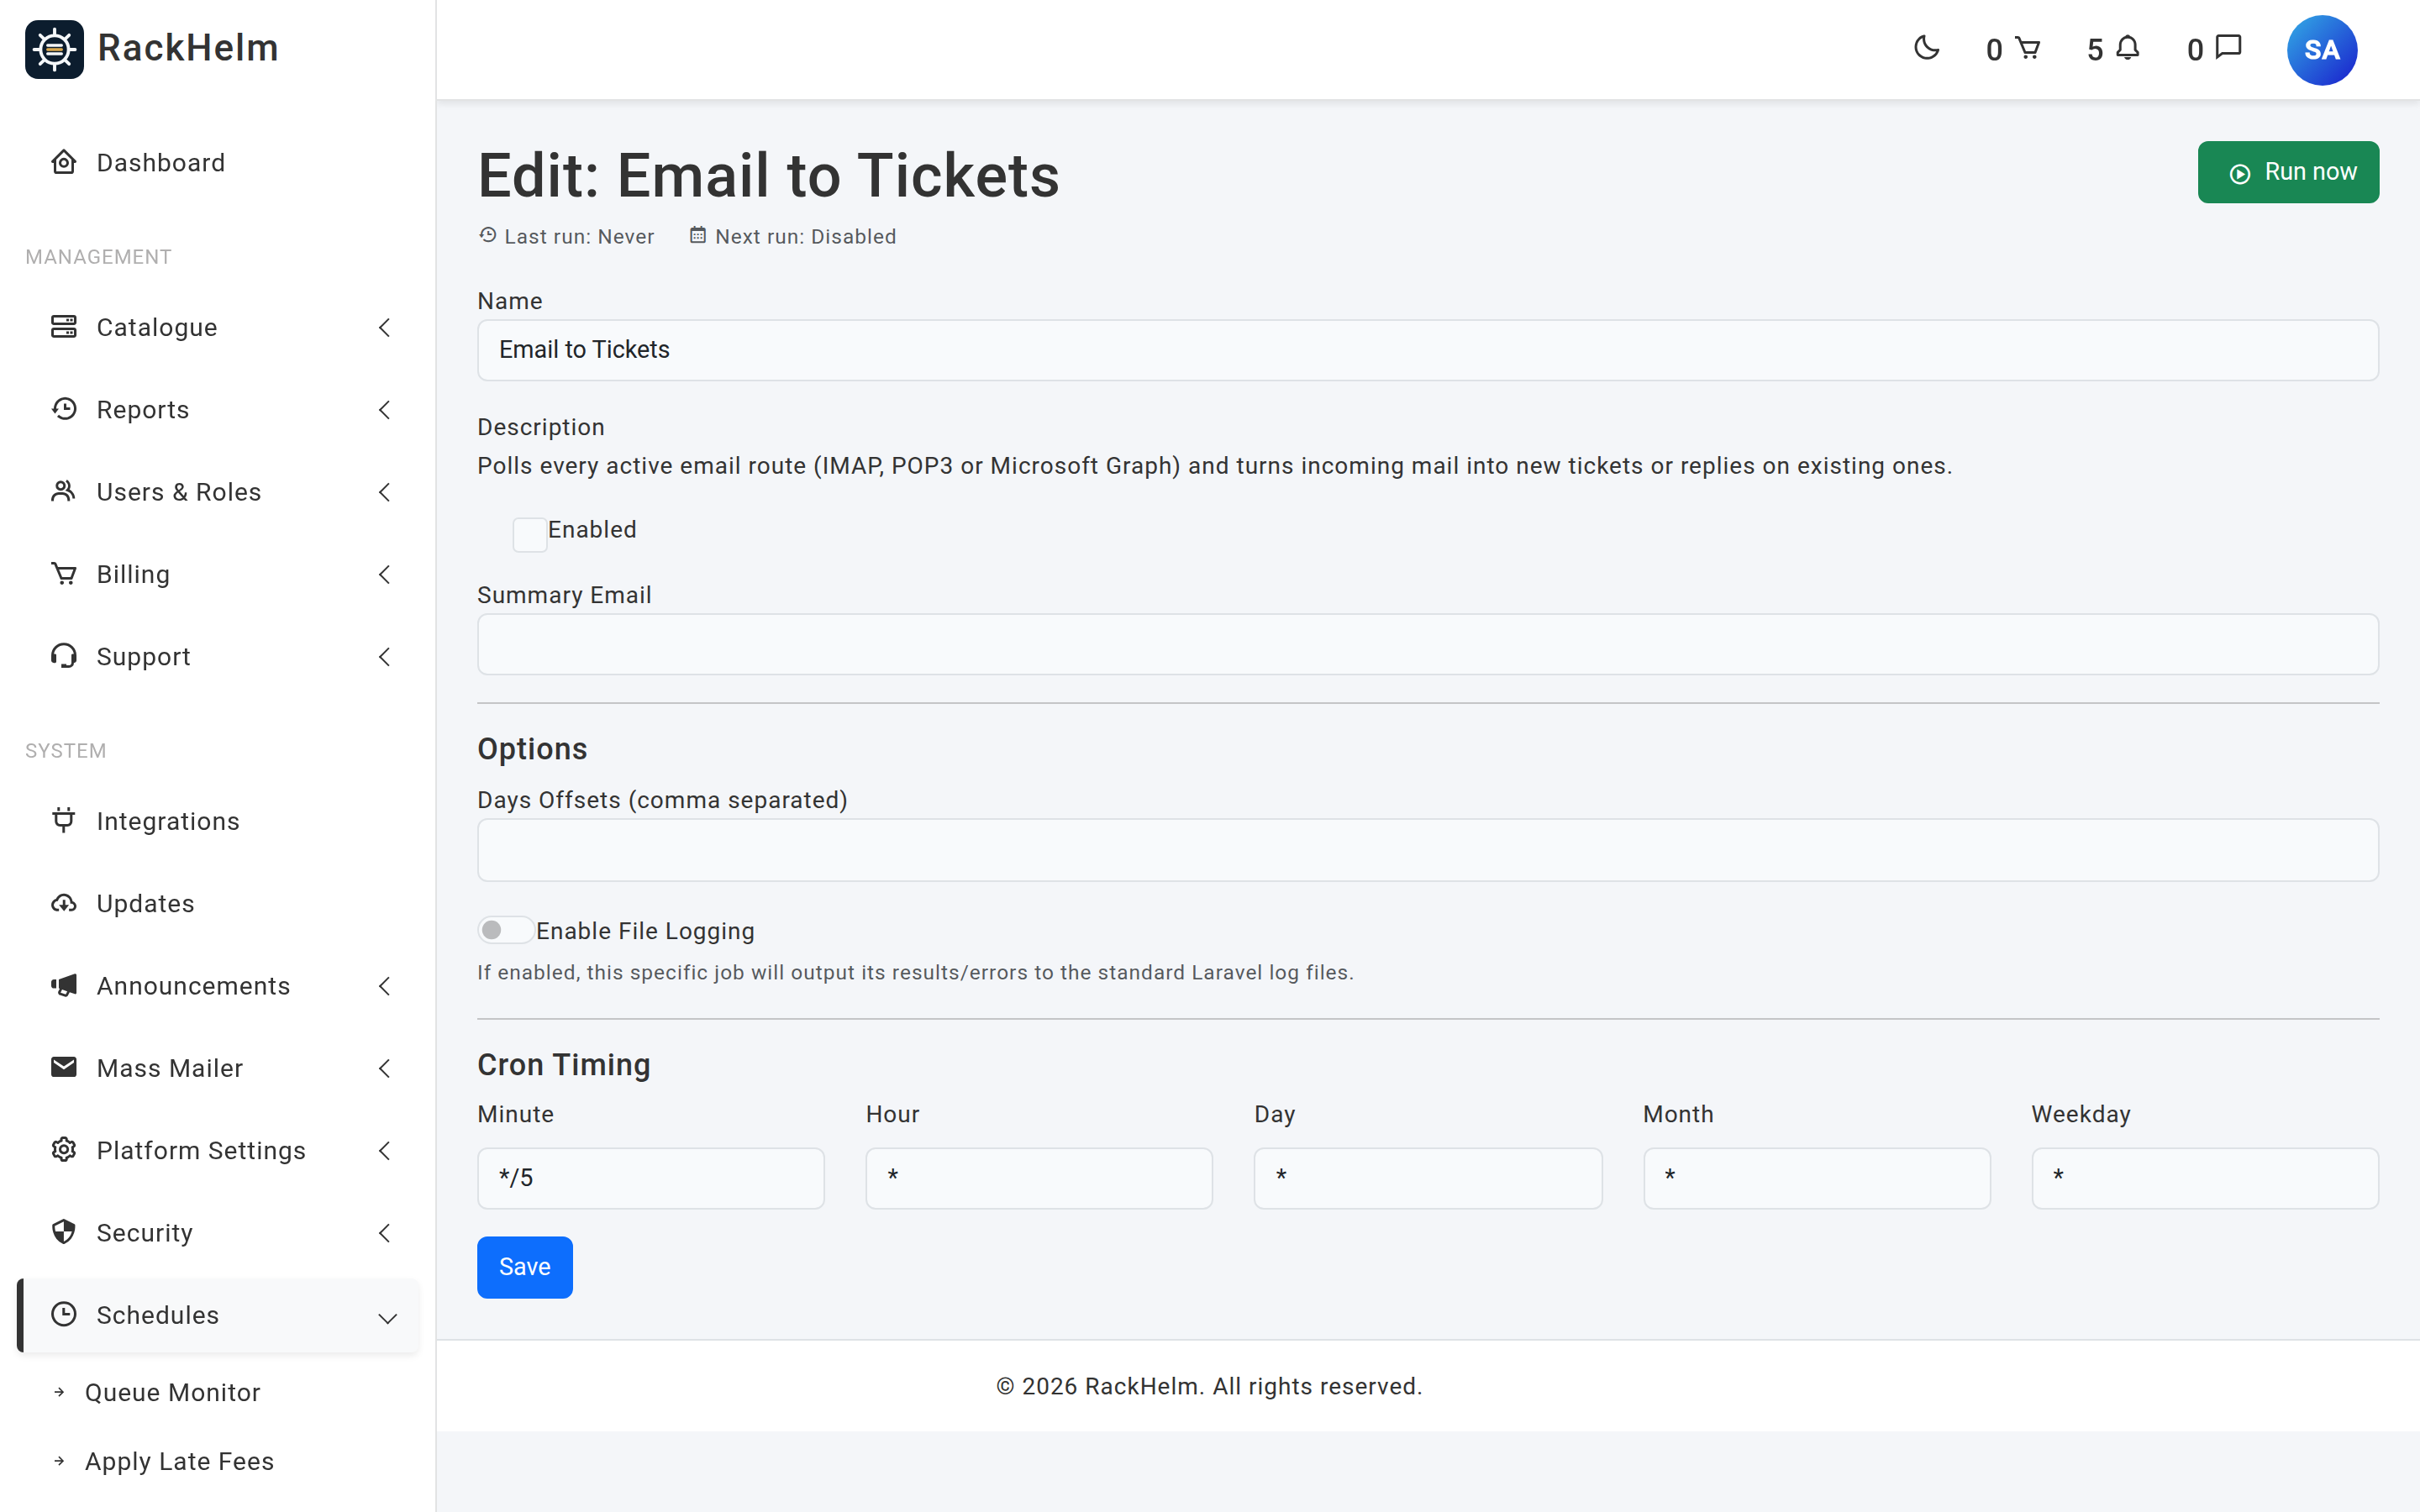Image resolution: width=2420 pixels, height=1512 pixels.
Task: Expand the Reports chevron
Action: (x=384, y=409)
